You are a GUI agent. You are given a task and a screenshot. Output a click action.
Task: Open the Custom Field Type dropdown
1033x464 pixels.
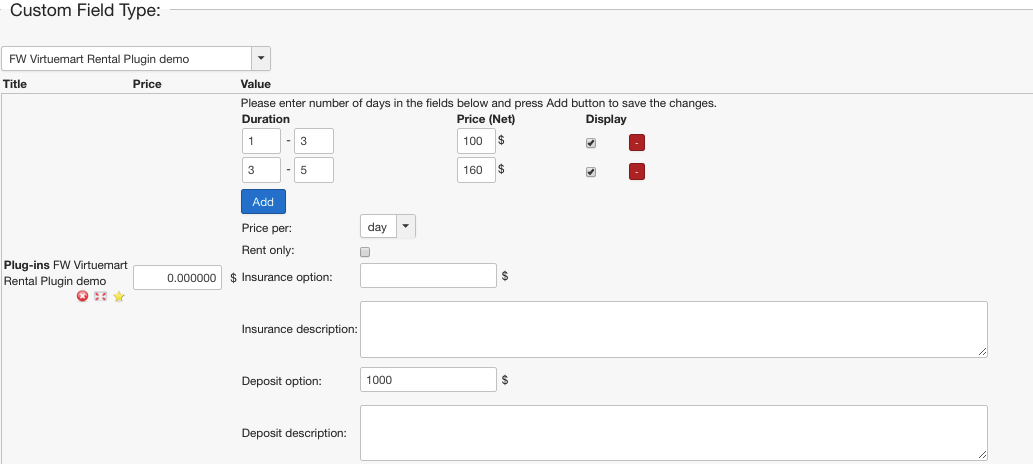136,59
